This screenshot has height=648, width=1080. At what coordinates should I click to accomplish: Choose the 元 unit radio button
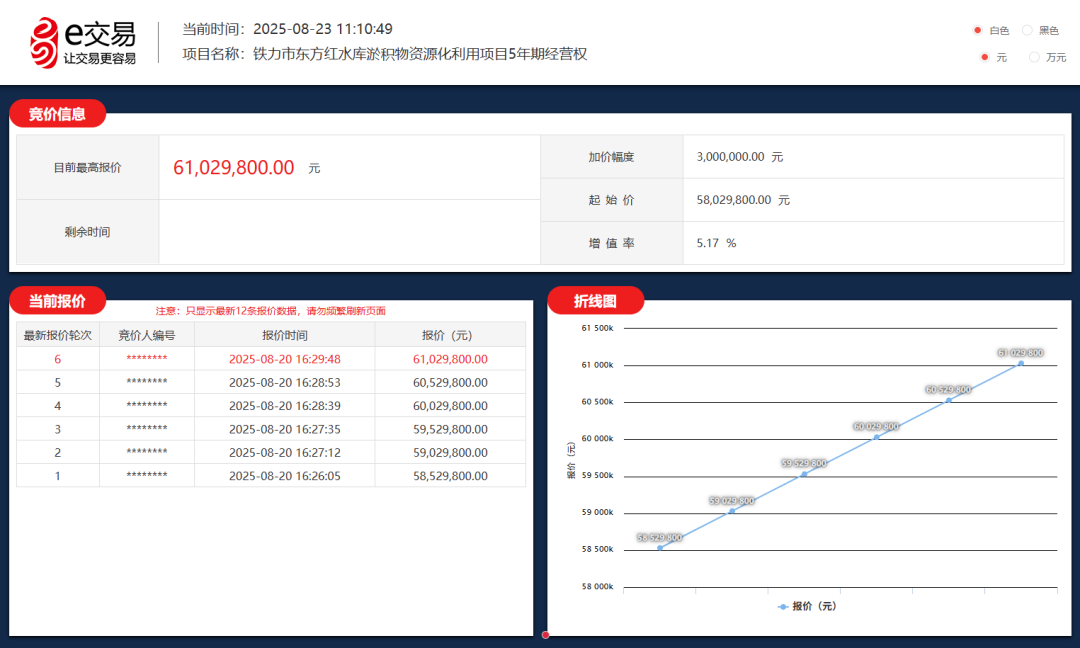[x=985, y=57]
